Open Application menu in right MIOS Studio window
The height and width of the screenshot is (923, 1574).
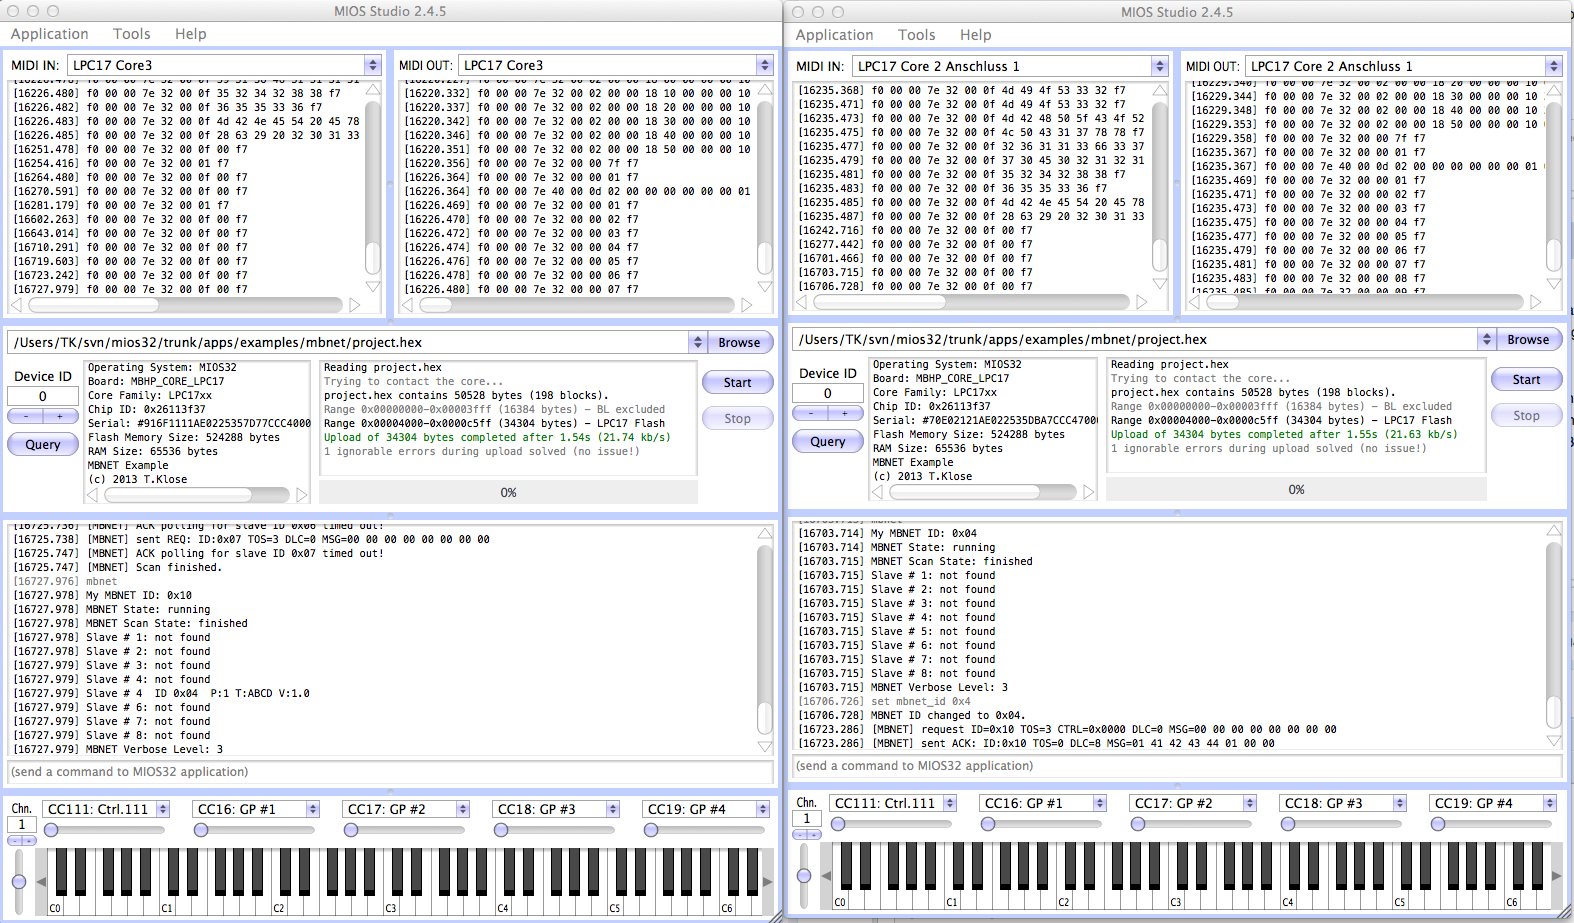834,35
